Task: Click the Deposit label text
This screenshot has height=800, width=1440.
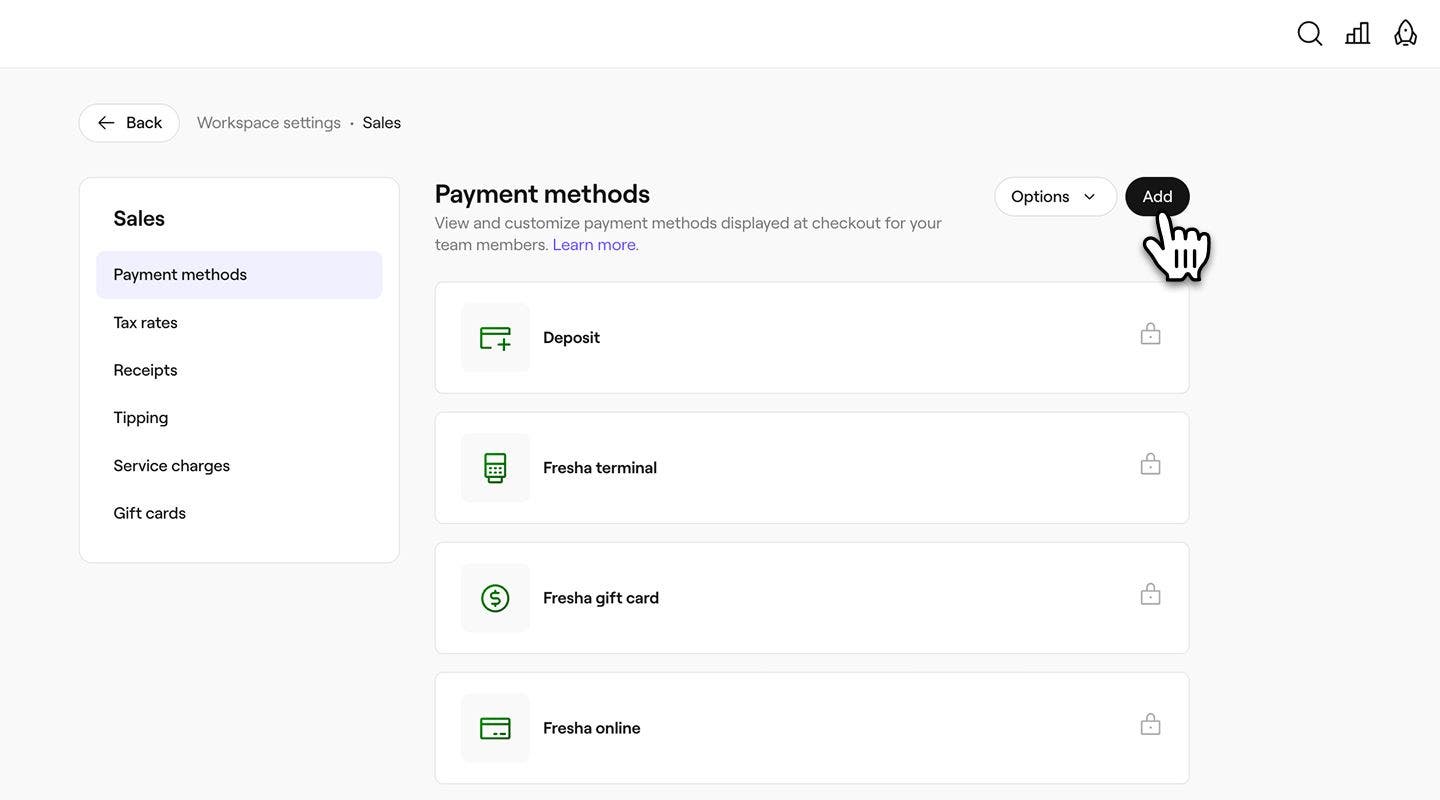Action: tap(571, 338)
